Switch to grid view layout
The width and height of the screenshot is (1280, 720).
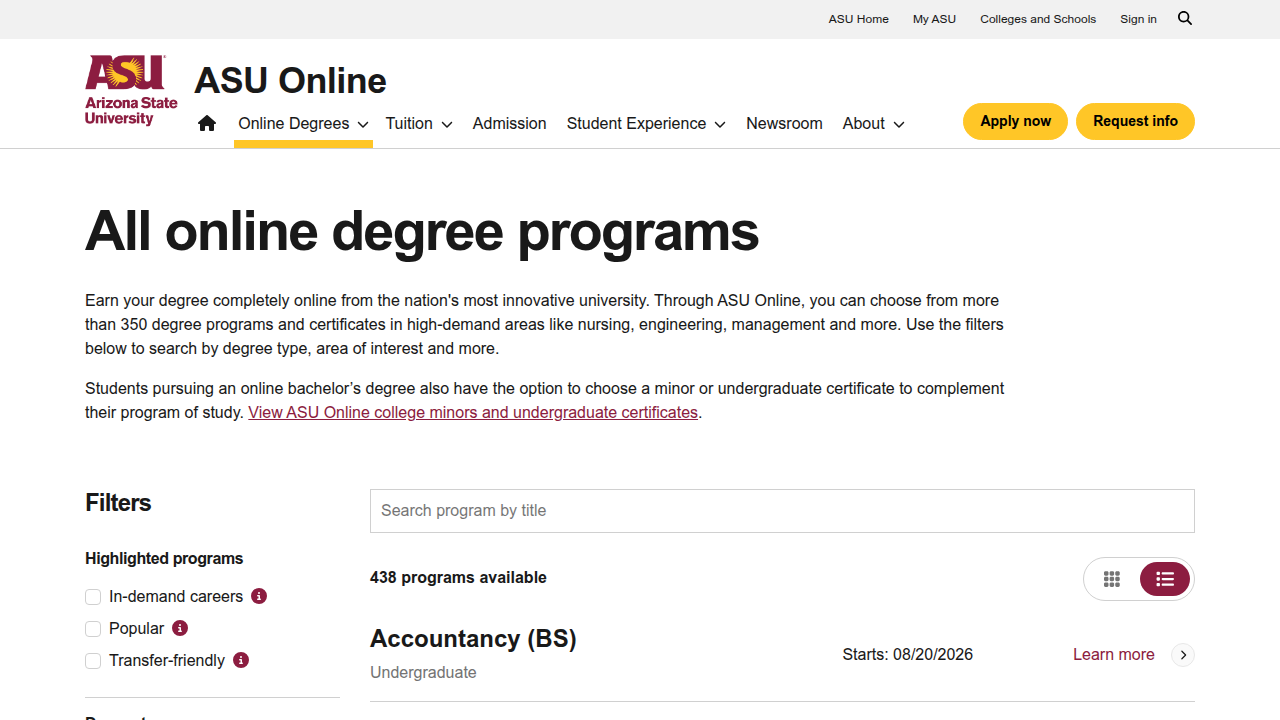click(x=1112, y=579)
